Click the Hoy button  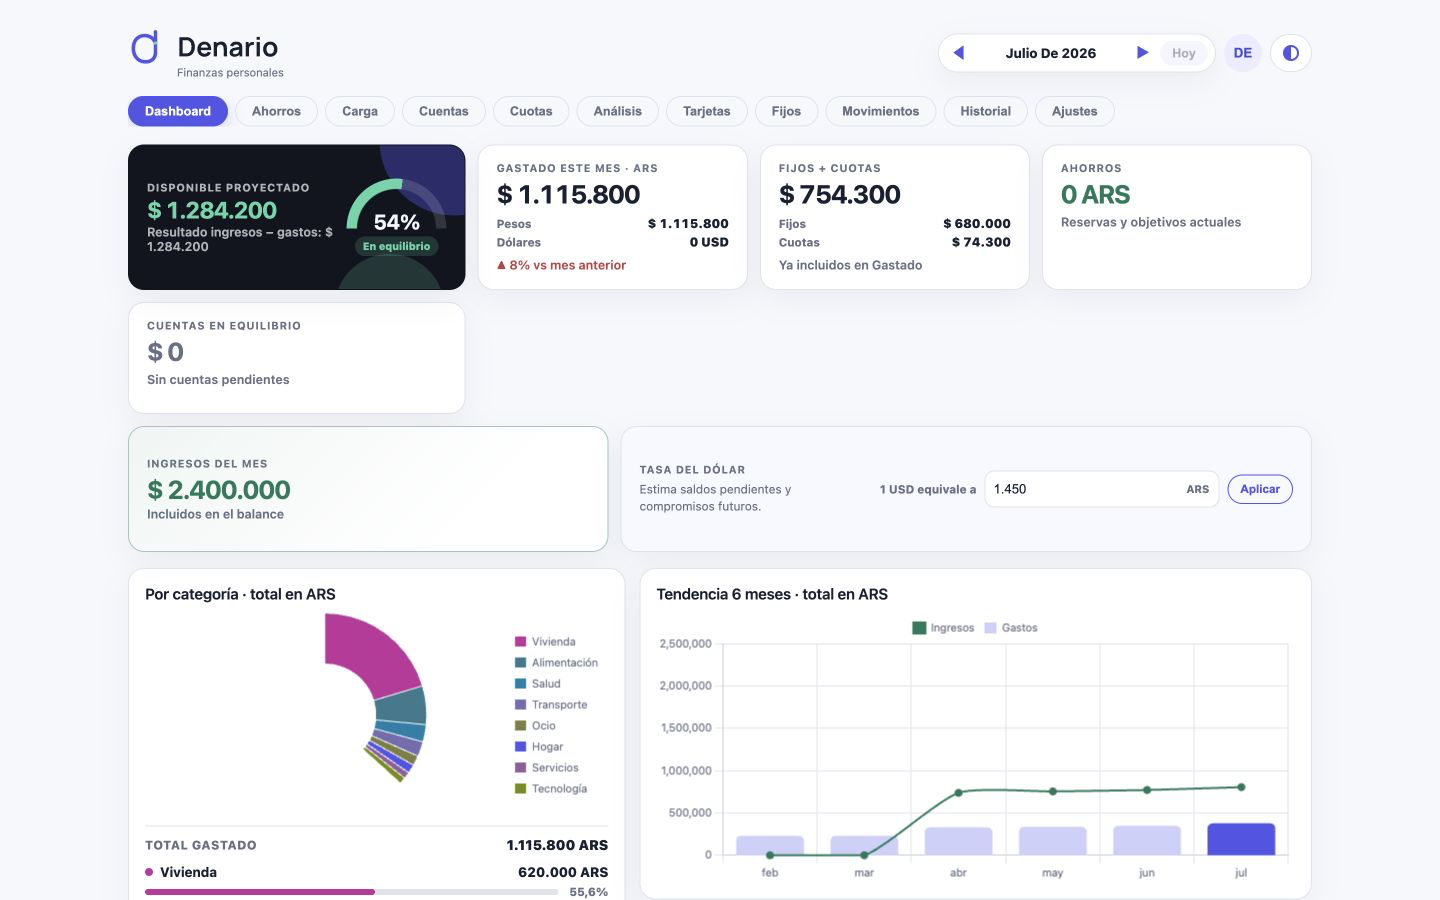(x=1184, y=53)
